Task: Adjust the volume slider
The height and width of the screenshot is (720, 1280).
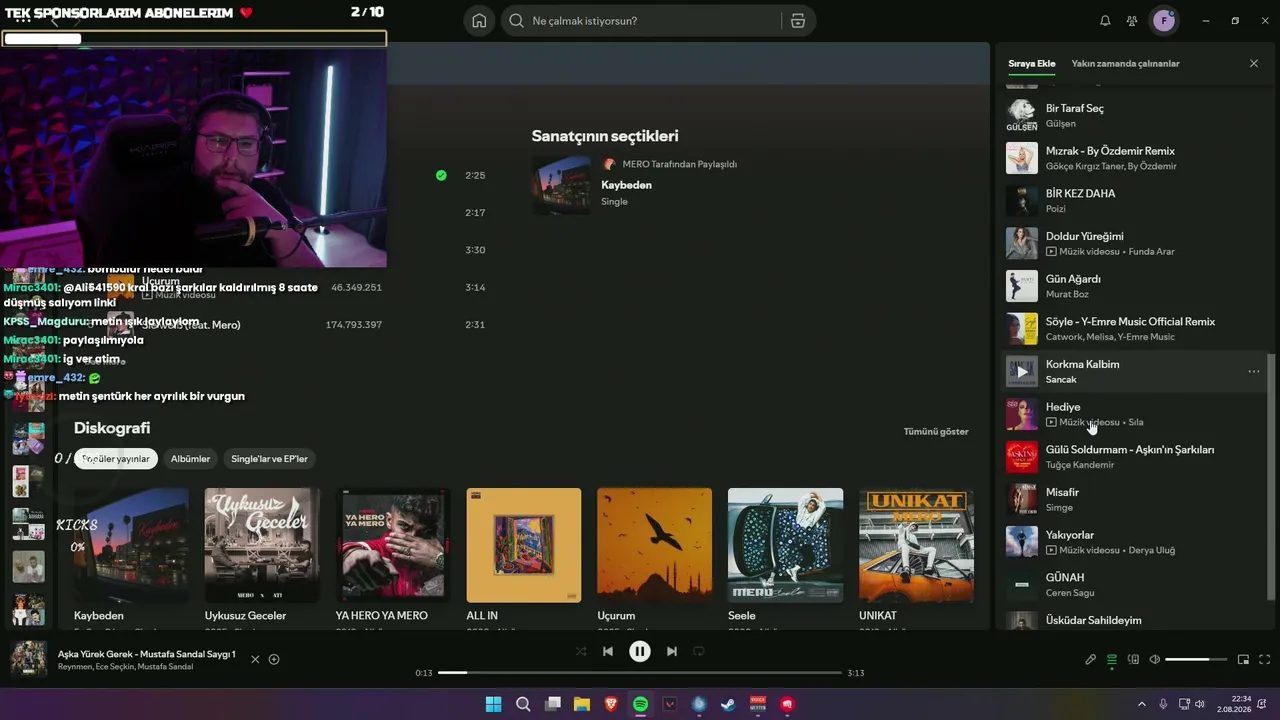Action: pyautogui.click(x=1196, y=659)
